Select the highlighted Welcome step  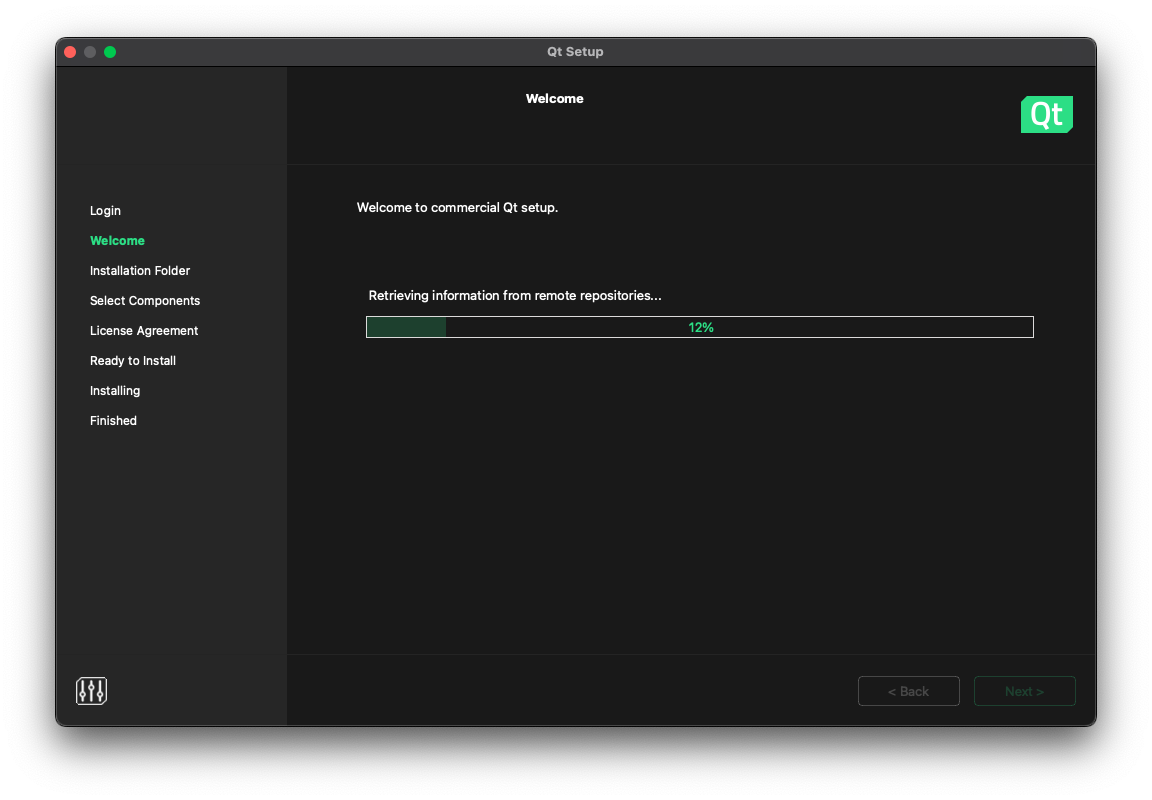click(x=117, y=241)
